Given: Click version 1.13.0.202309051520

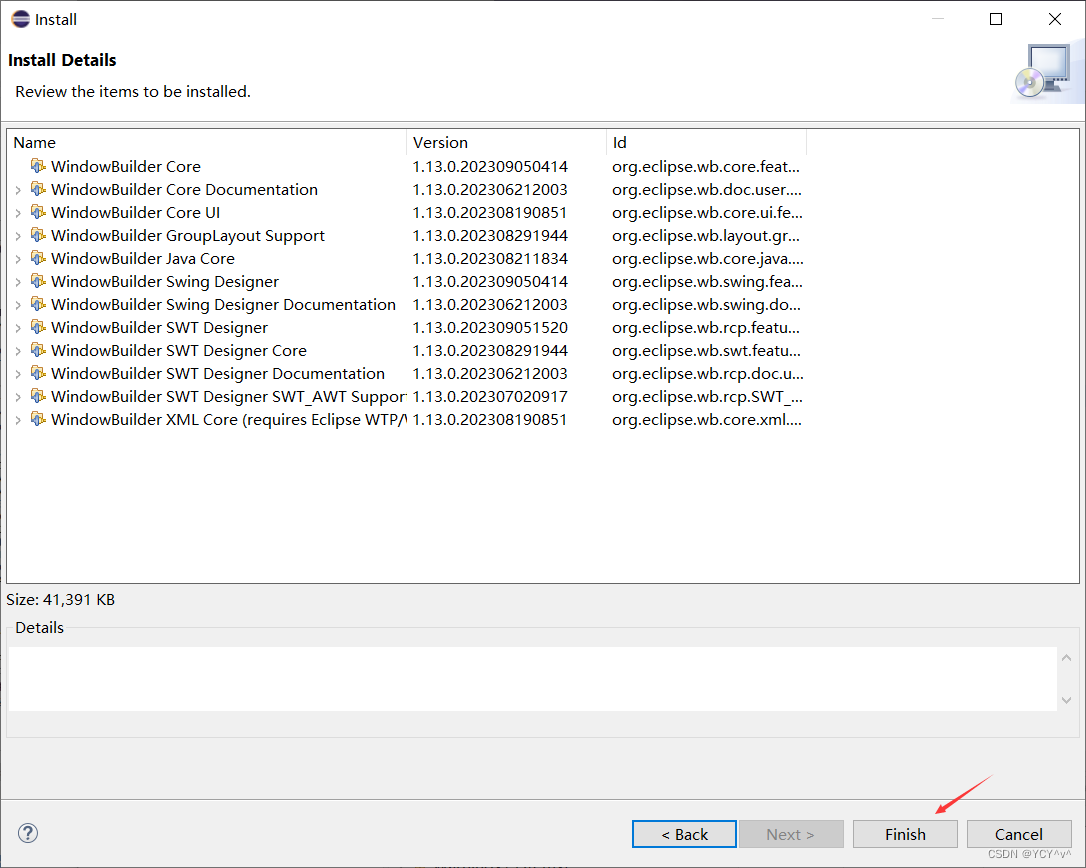Looking at the screenshot, I should point(490,327).
